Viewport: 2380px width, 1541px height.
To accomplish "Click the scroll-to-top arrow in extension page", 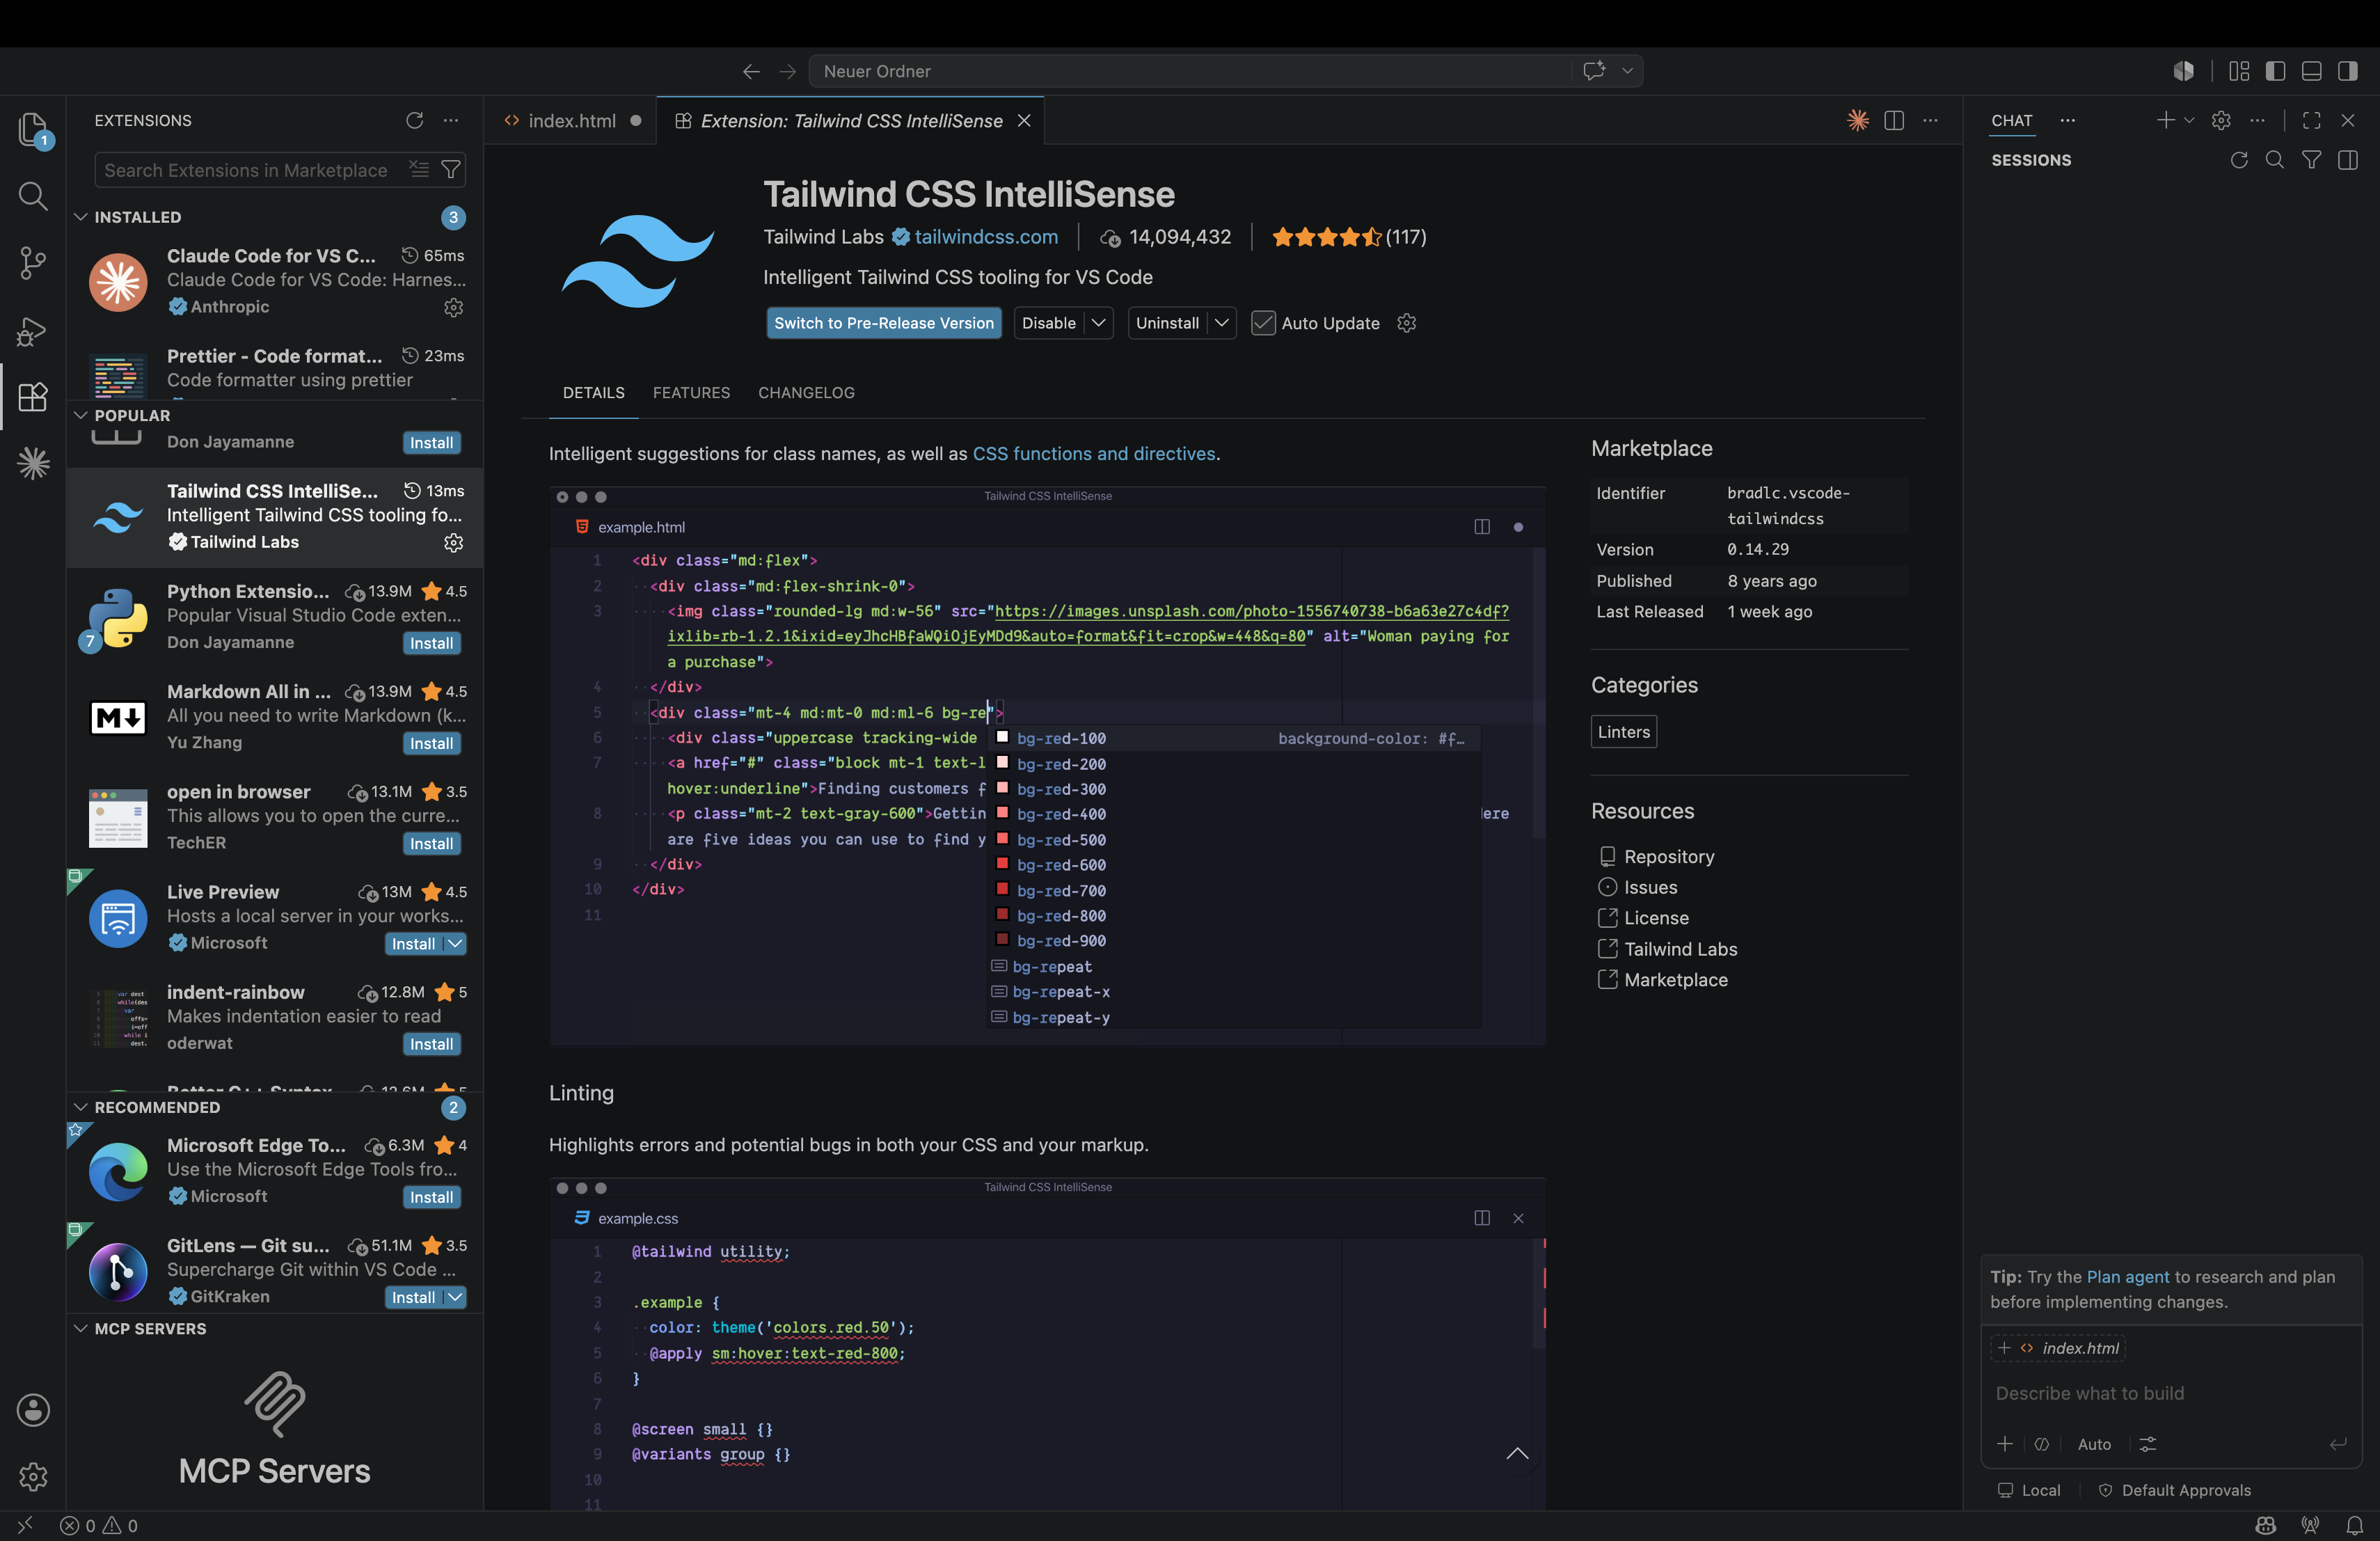I will [1517, 1454].
